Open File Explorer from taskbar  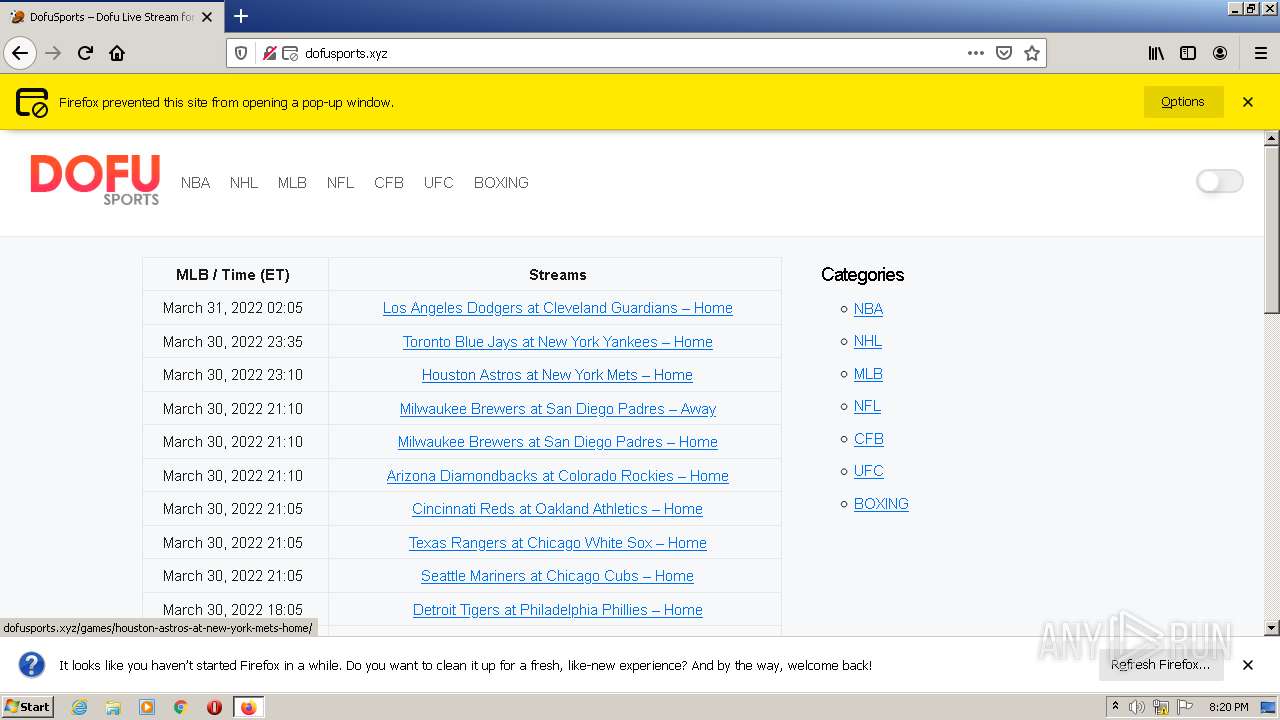(x=113, y=707)
